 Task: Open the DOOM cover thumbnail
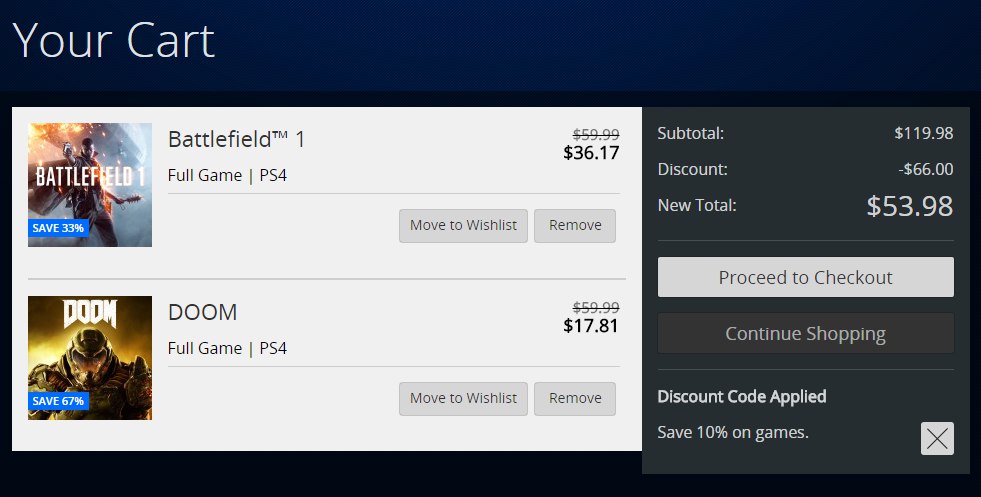click(x=90, y=358)
